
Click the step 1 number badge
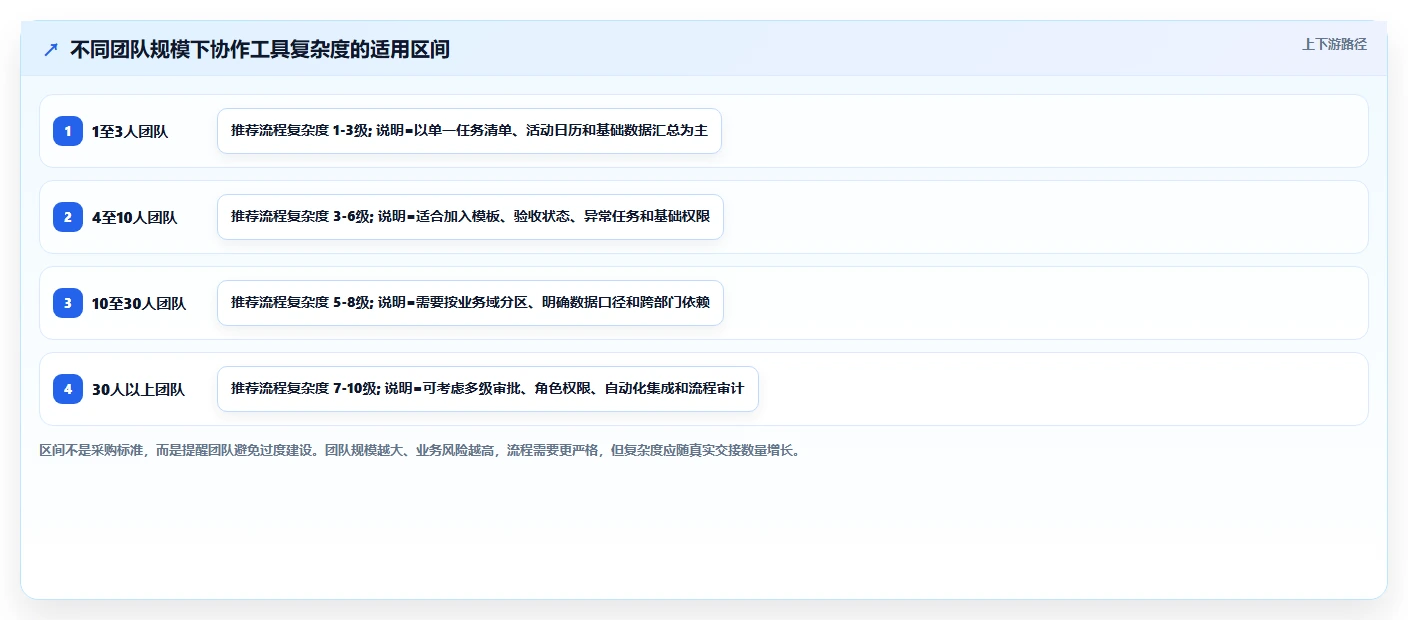coord(68,131)
